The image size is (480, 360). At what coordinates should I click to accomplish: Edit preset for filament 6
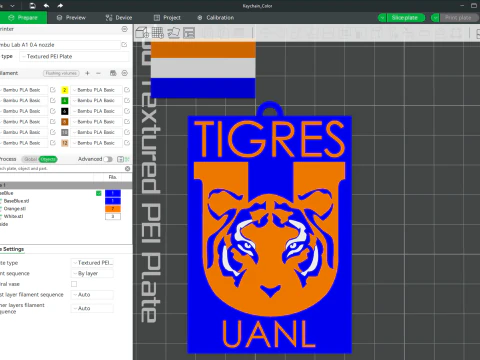[127, 111]
